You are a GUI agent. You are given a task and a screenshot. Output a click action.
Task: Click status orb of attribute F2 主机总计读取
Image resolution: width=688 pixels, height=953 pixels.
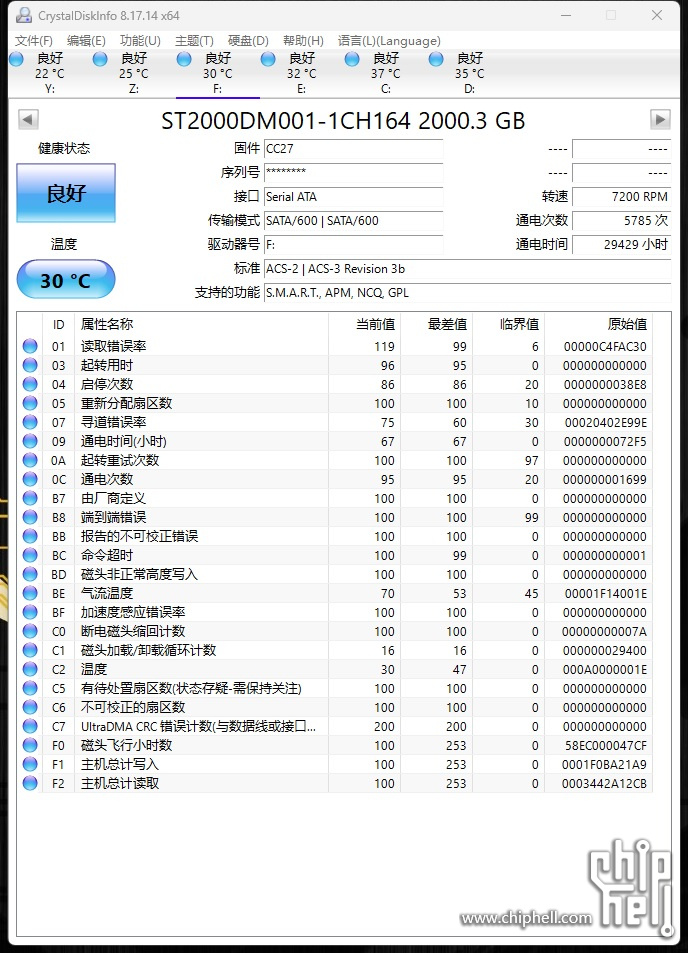click(30, 783)
